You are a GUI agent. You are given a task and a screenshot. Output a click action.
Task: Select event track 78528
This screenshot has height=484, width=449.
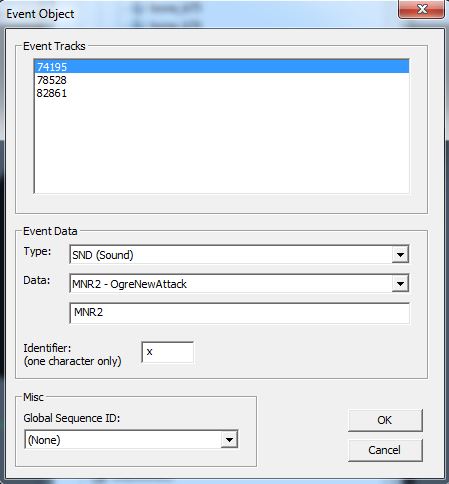coord(222,80)
